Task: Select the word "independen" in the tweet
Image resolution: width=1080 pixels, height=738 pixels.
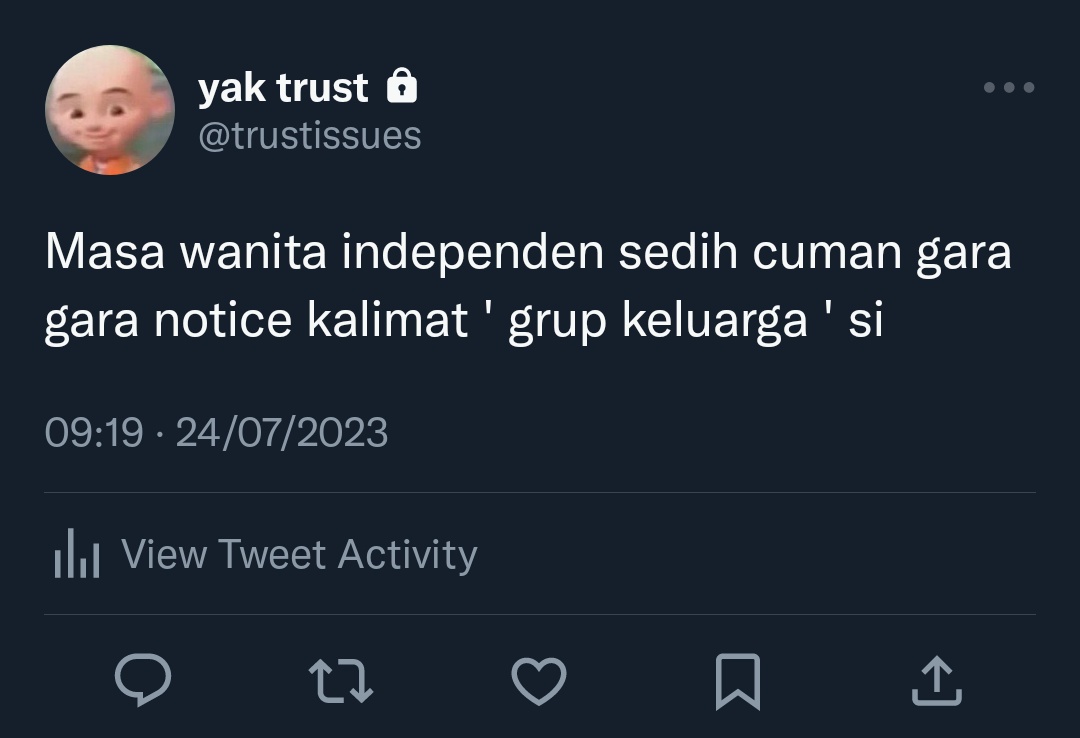Action: (473, 252)
